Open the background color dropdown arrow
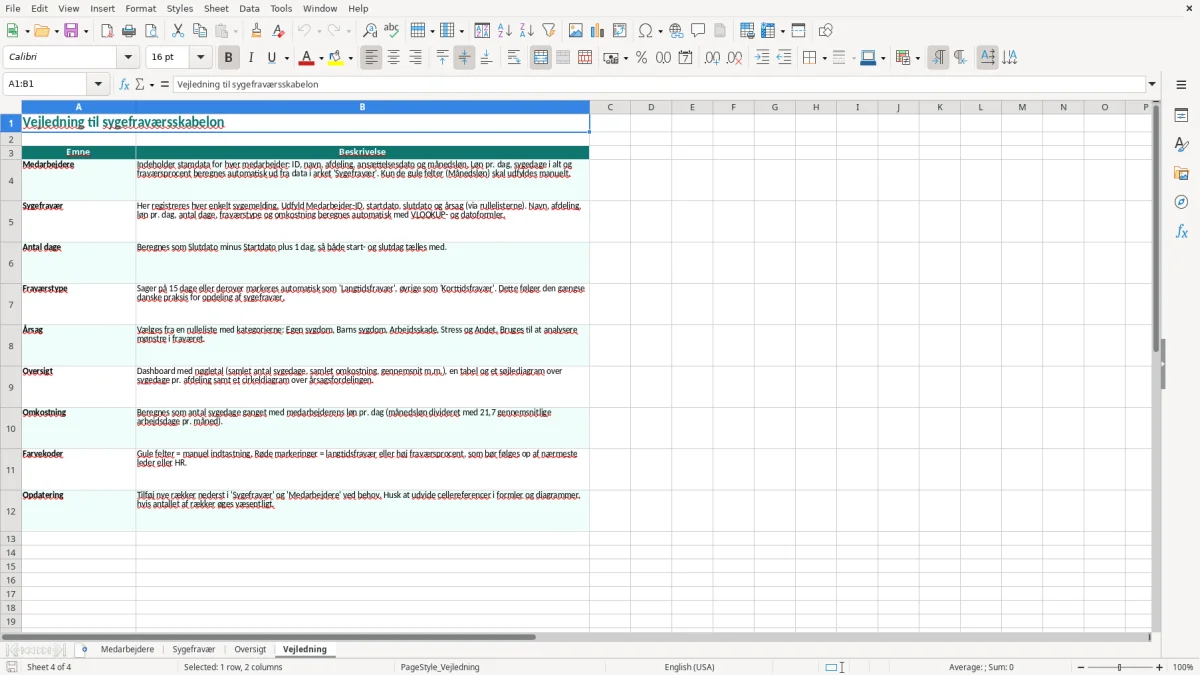 [x=351, y=58]
